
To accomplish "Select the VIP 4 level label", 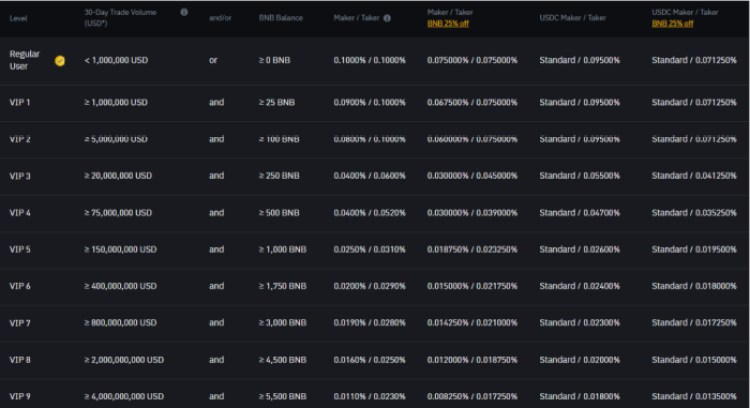I will point(20,213).
